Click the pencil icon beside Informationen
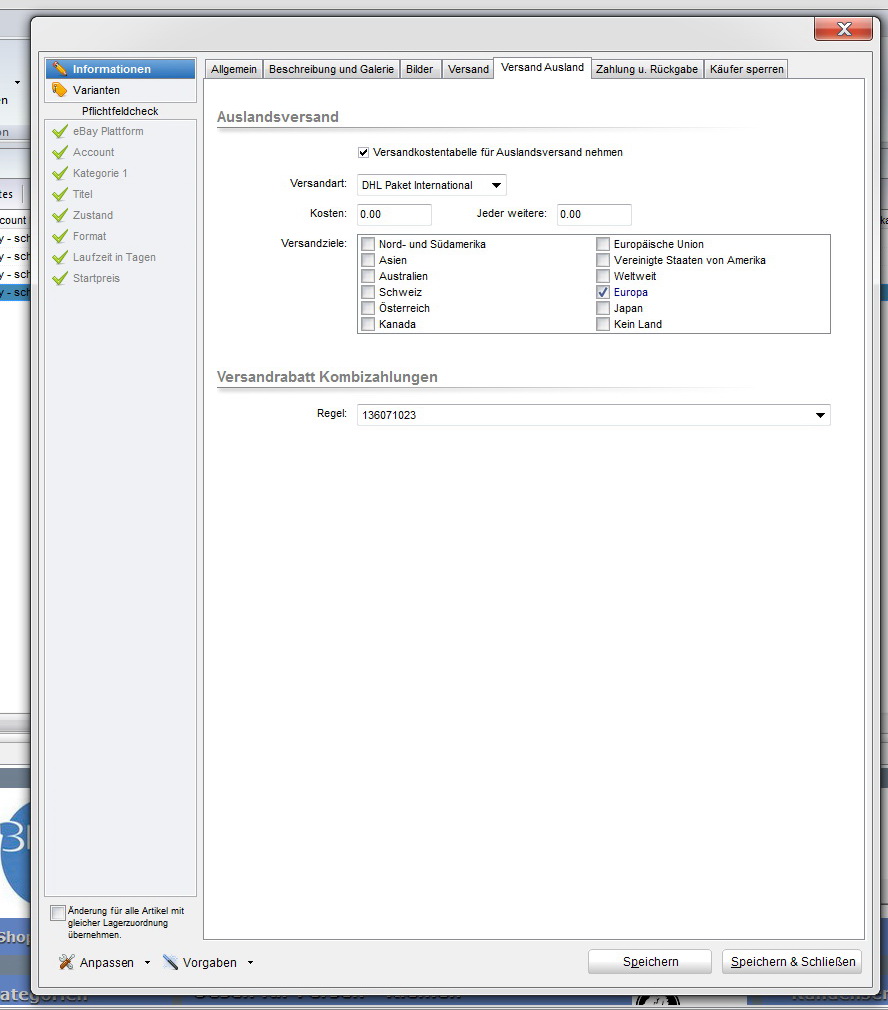888x1010 pixels. click(x=60, y=69)
